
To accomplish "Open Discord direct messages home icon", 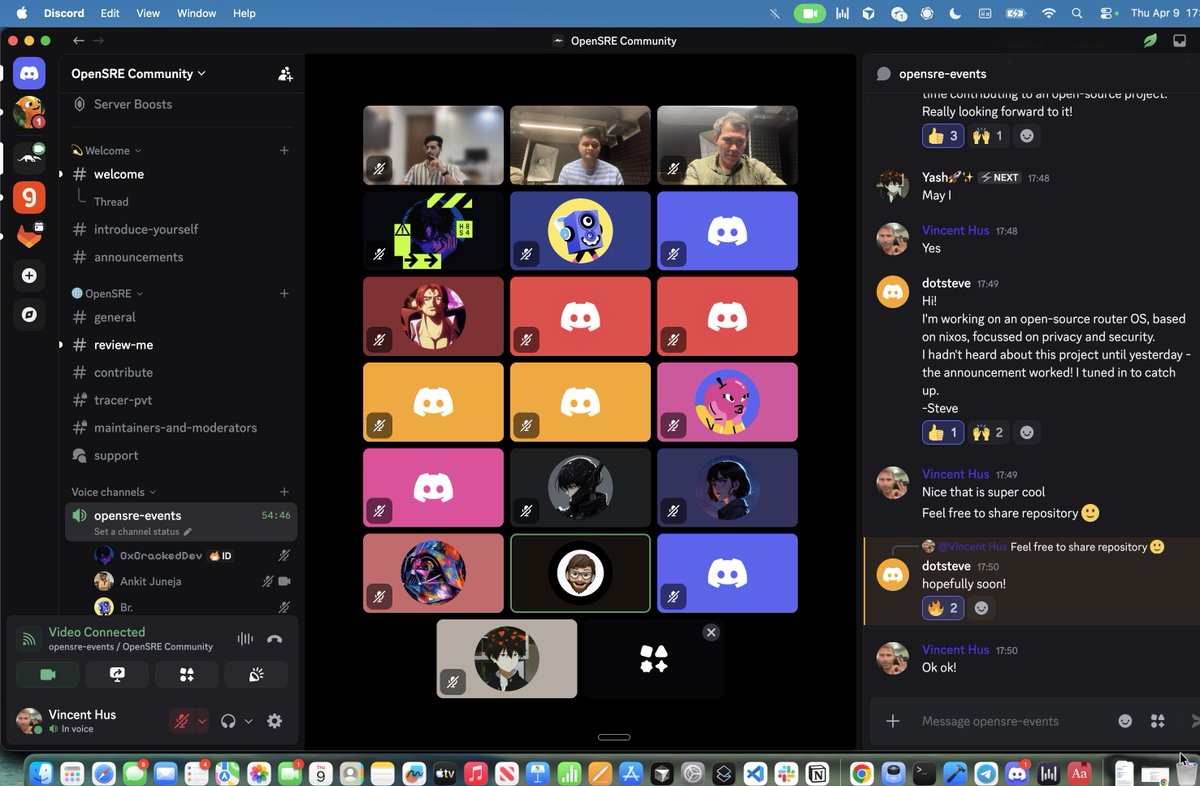I will (29, 72).
